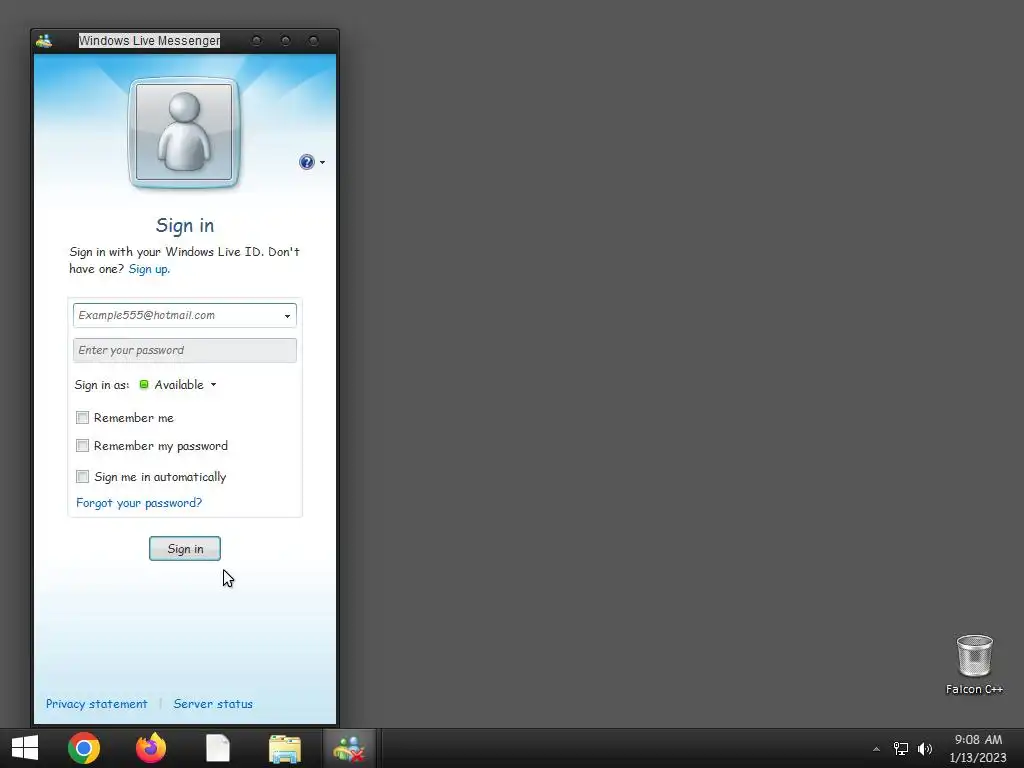Click Messenger icon in window title bar
This screenshot has width=1024, height=768.
pyautogui.click(x=44, y=41)
